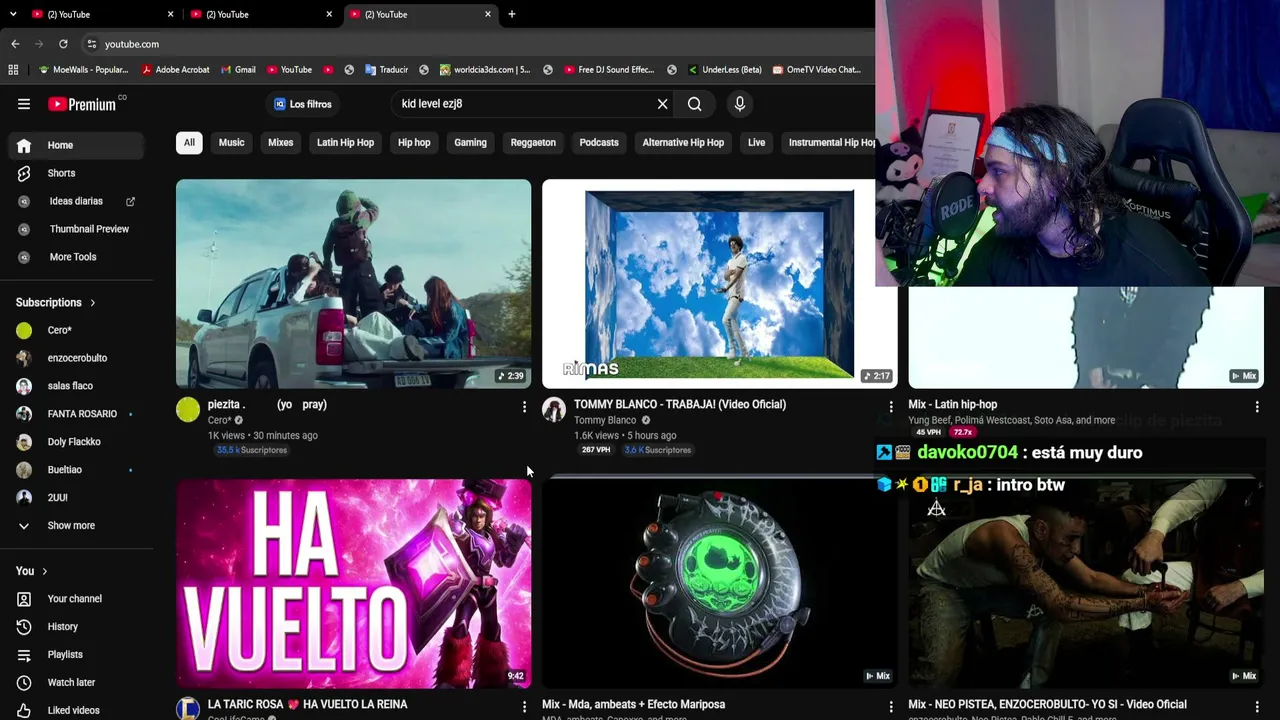
Task: Open the YouTube bookmark
Action: tap(289, 70)
